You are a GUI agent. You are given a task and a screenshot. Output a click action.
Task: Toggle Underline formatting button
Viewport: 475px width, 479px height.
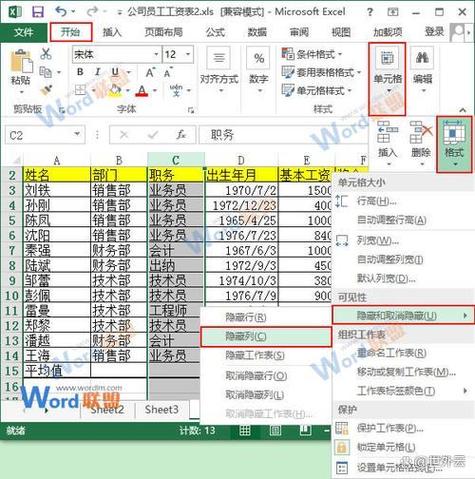point(115,72)
